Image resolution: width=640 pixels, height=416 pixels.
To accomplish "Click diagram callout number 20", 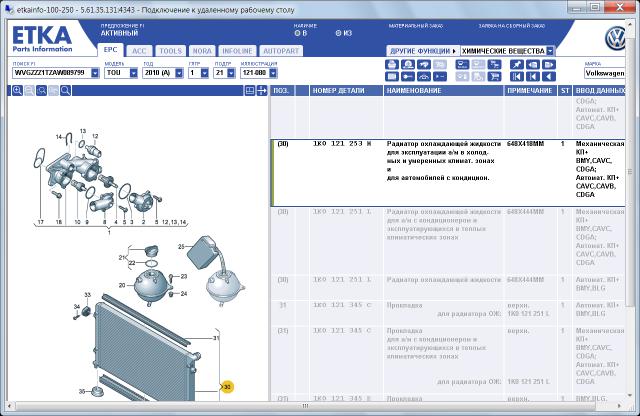I will pyautogui.click(x=122, y=285).
